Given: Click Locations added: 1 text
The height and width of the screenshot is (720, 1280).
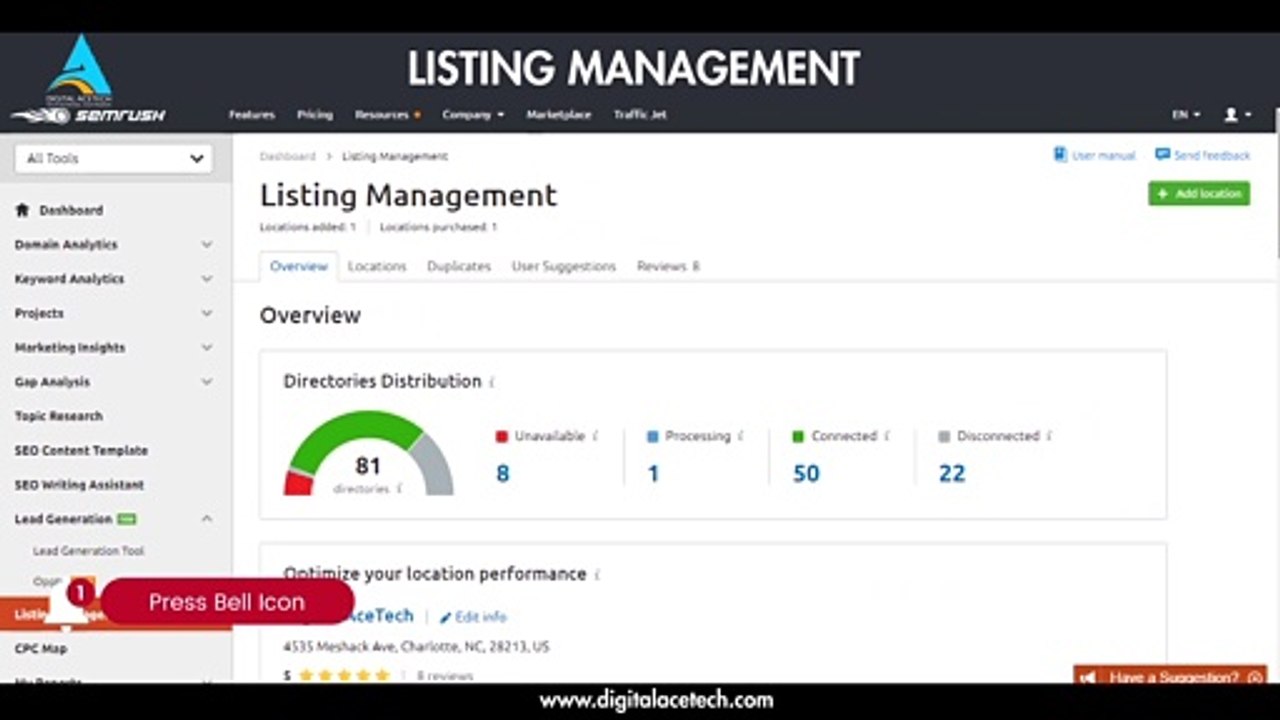Looking at the screenshot, I should pos(308,227).
